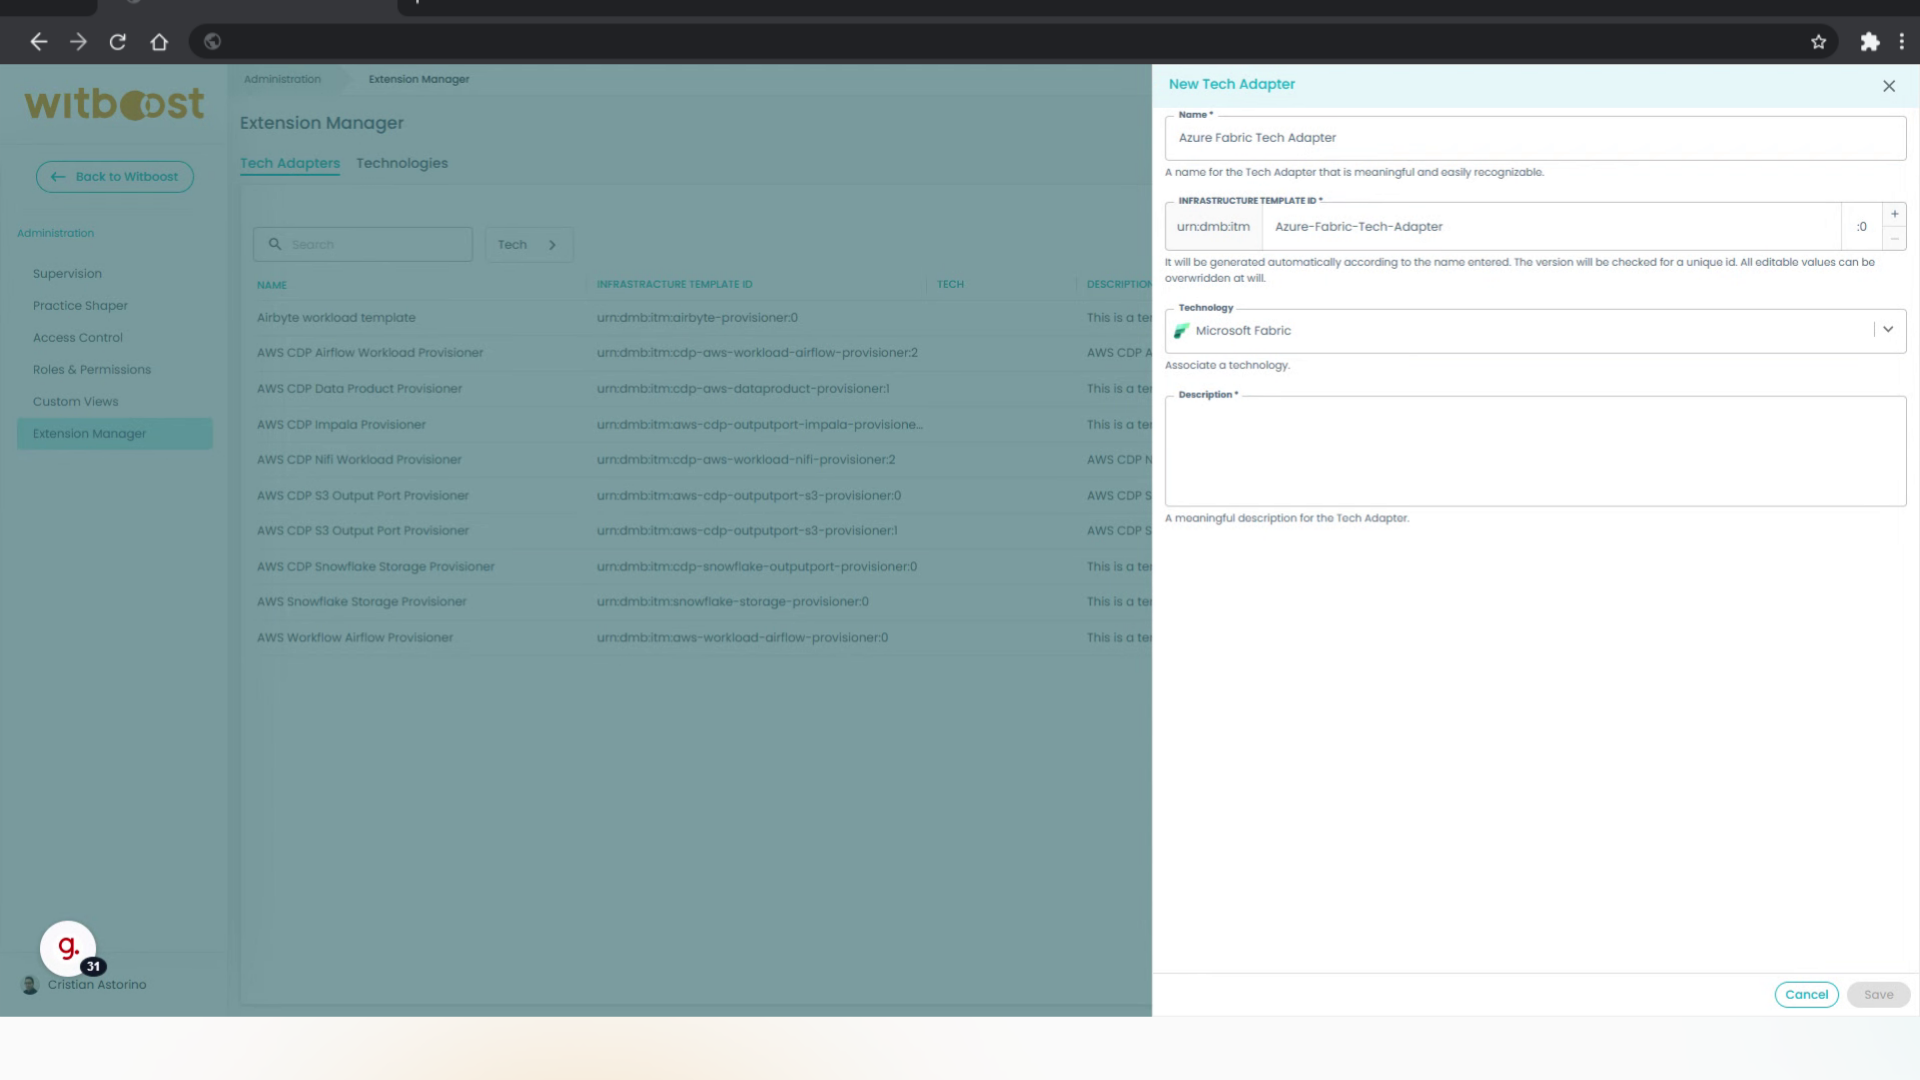Viewport: 1920px width, 1080px height.
Task: Select the Tech Adapters tab
Action: pyautogui.click(x=289, y=163)
